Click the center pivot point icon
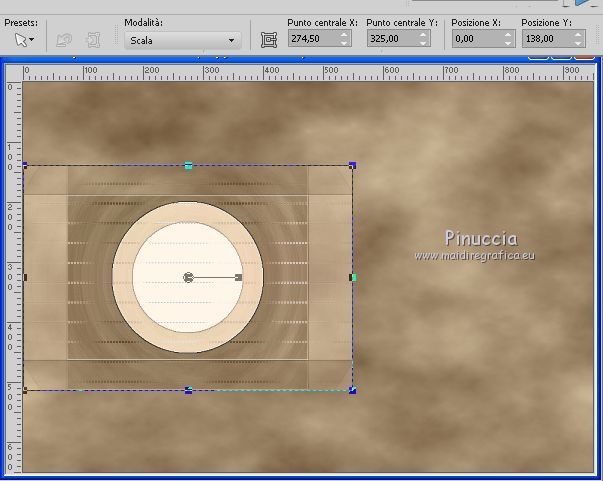 pos(269,40)
